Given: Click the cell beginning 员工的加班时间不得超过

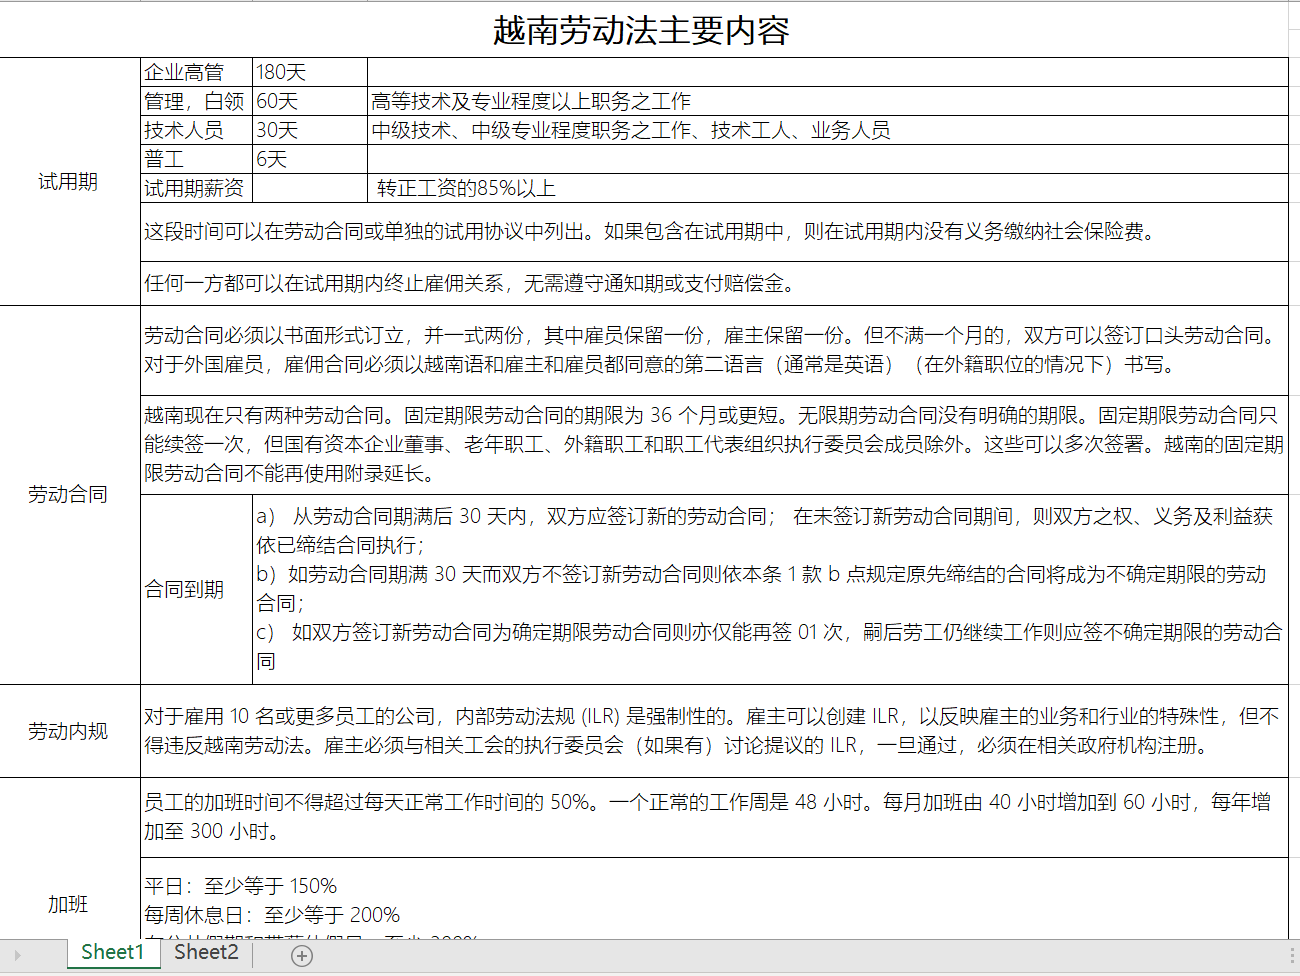Looking at the screenshot, I should click(714, 817).
